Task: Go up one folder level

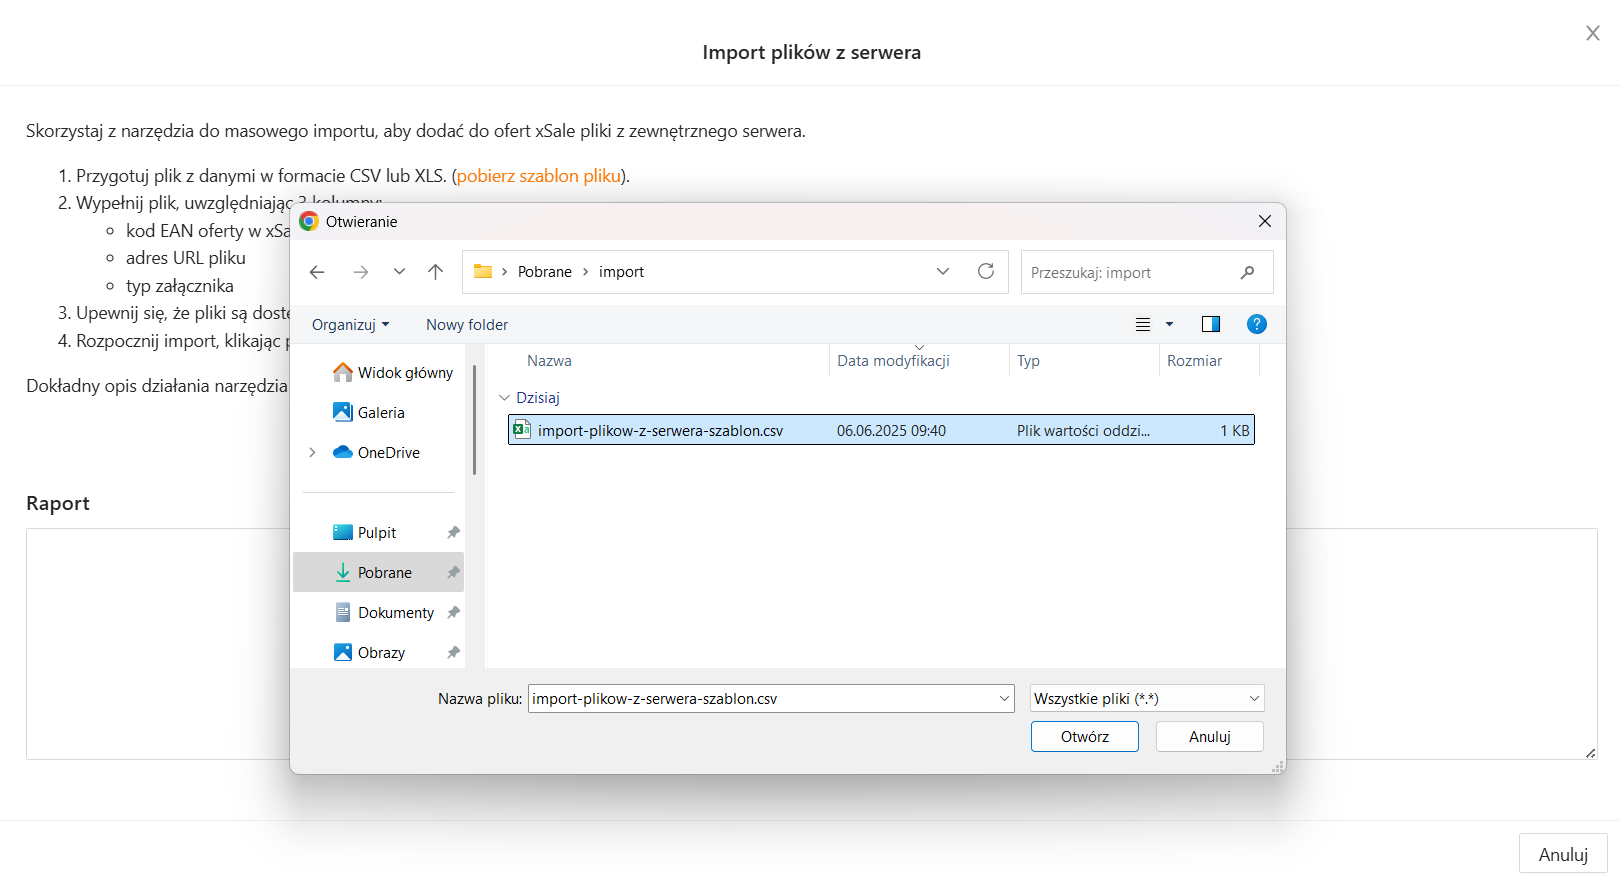Action: pos(435,272)
